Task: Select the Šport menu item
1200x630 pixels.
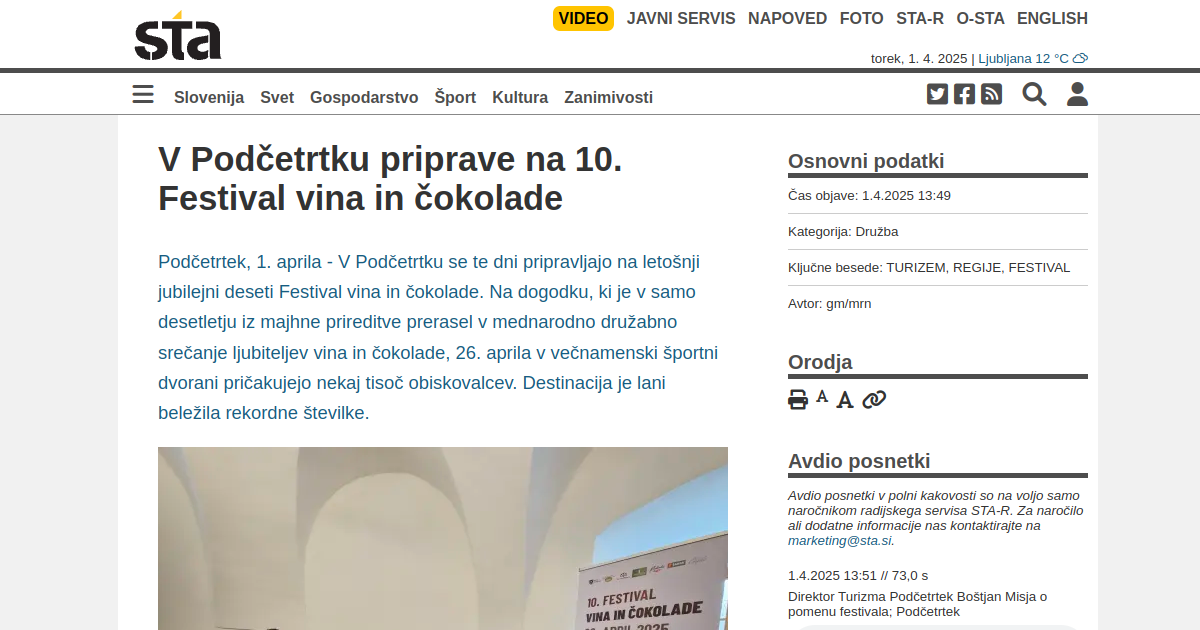Action: point(455,97)
